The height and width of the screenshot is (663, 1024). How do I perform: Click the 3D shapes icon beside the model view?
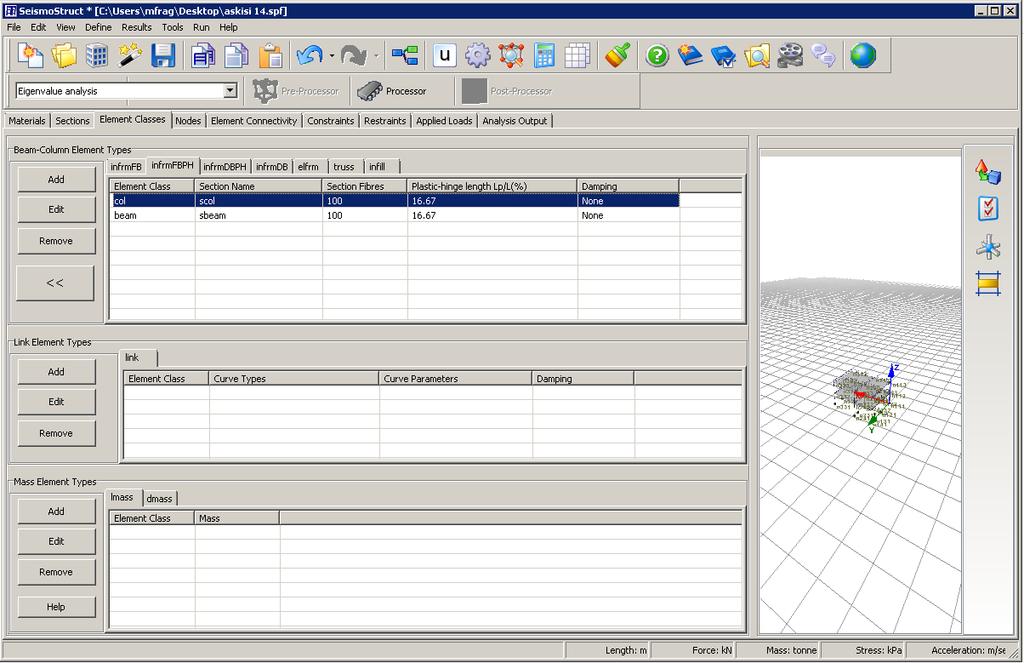click(988, 172)
